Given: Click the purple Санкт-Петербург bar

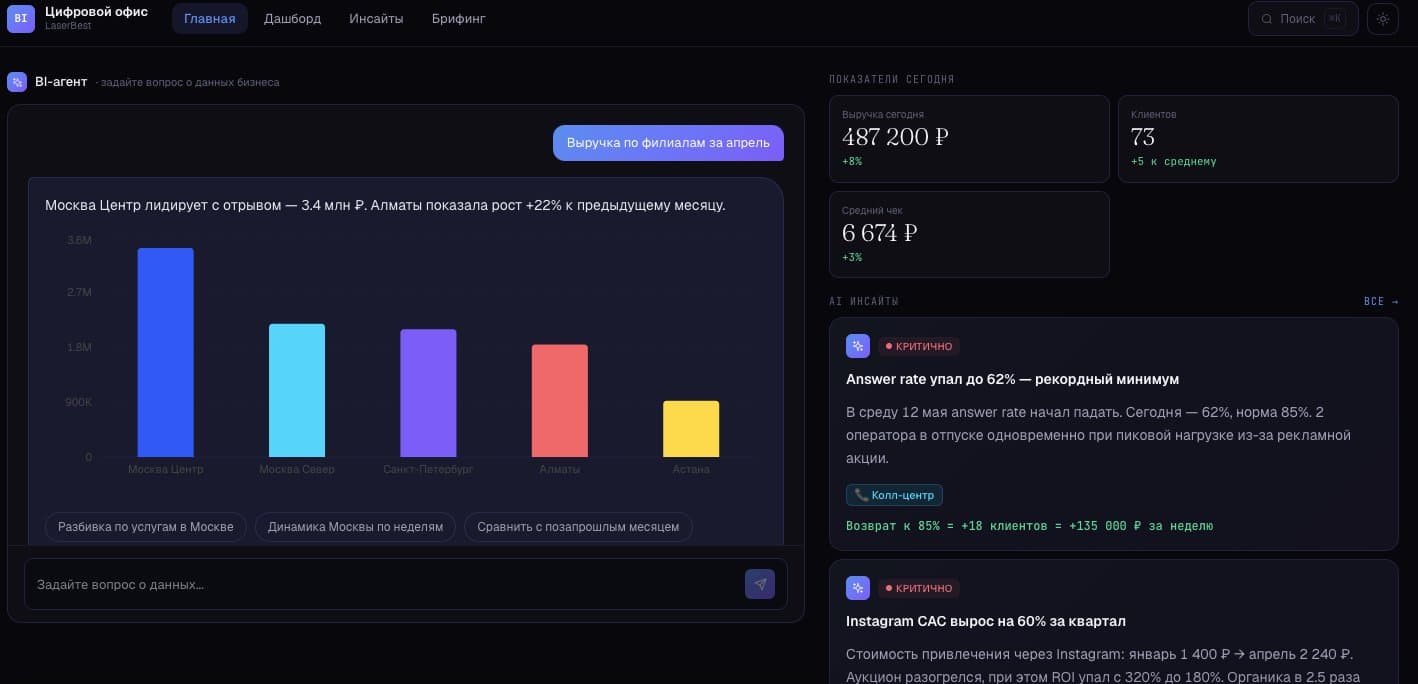Looking at the screenshot, I should (428, 393).
